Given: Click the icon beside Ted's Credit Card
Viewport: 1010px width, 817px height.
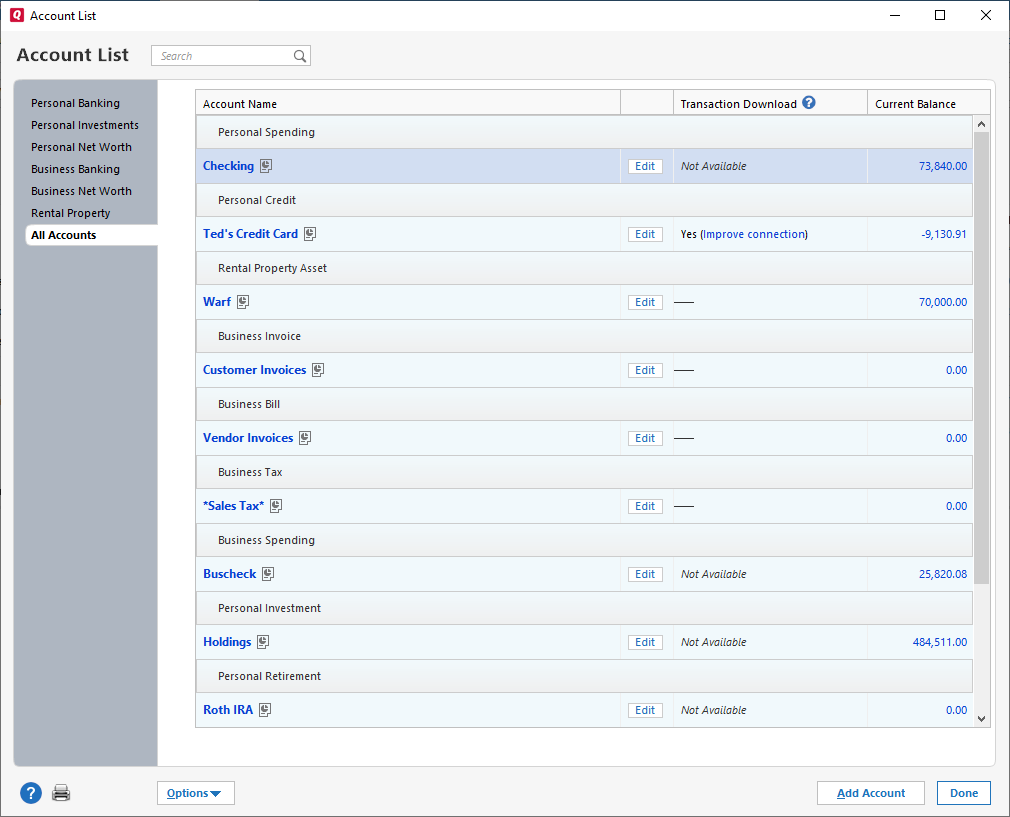Looking at the screenshot, I should tap(309, 233).
